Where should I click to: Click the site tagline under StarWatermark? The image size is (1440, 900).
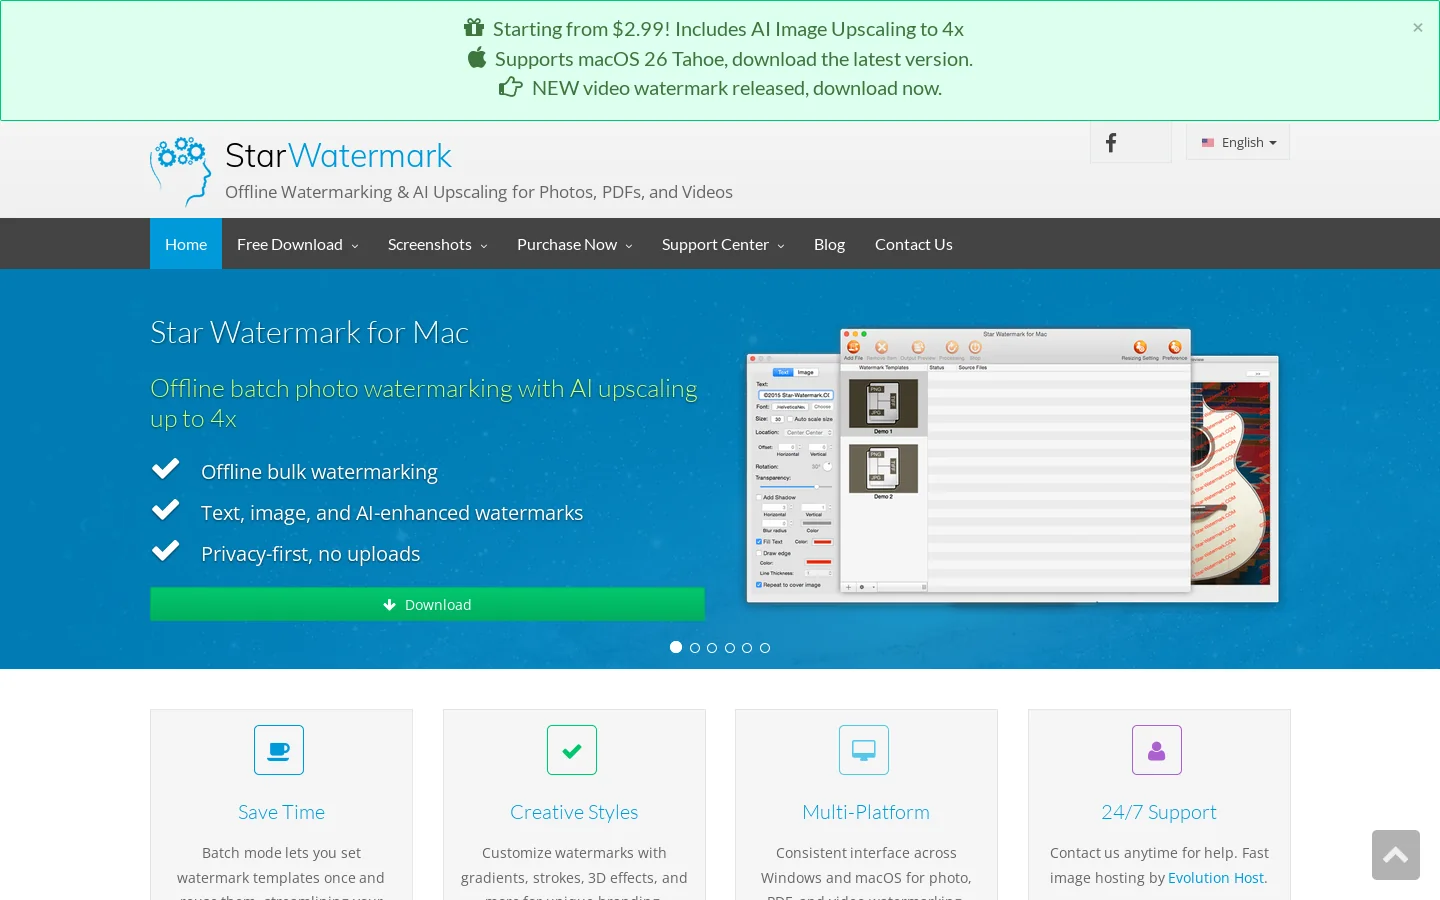click(479, 192)
